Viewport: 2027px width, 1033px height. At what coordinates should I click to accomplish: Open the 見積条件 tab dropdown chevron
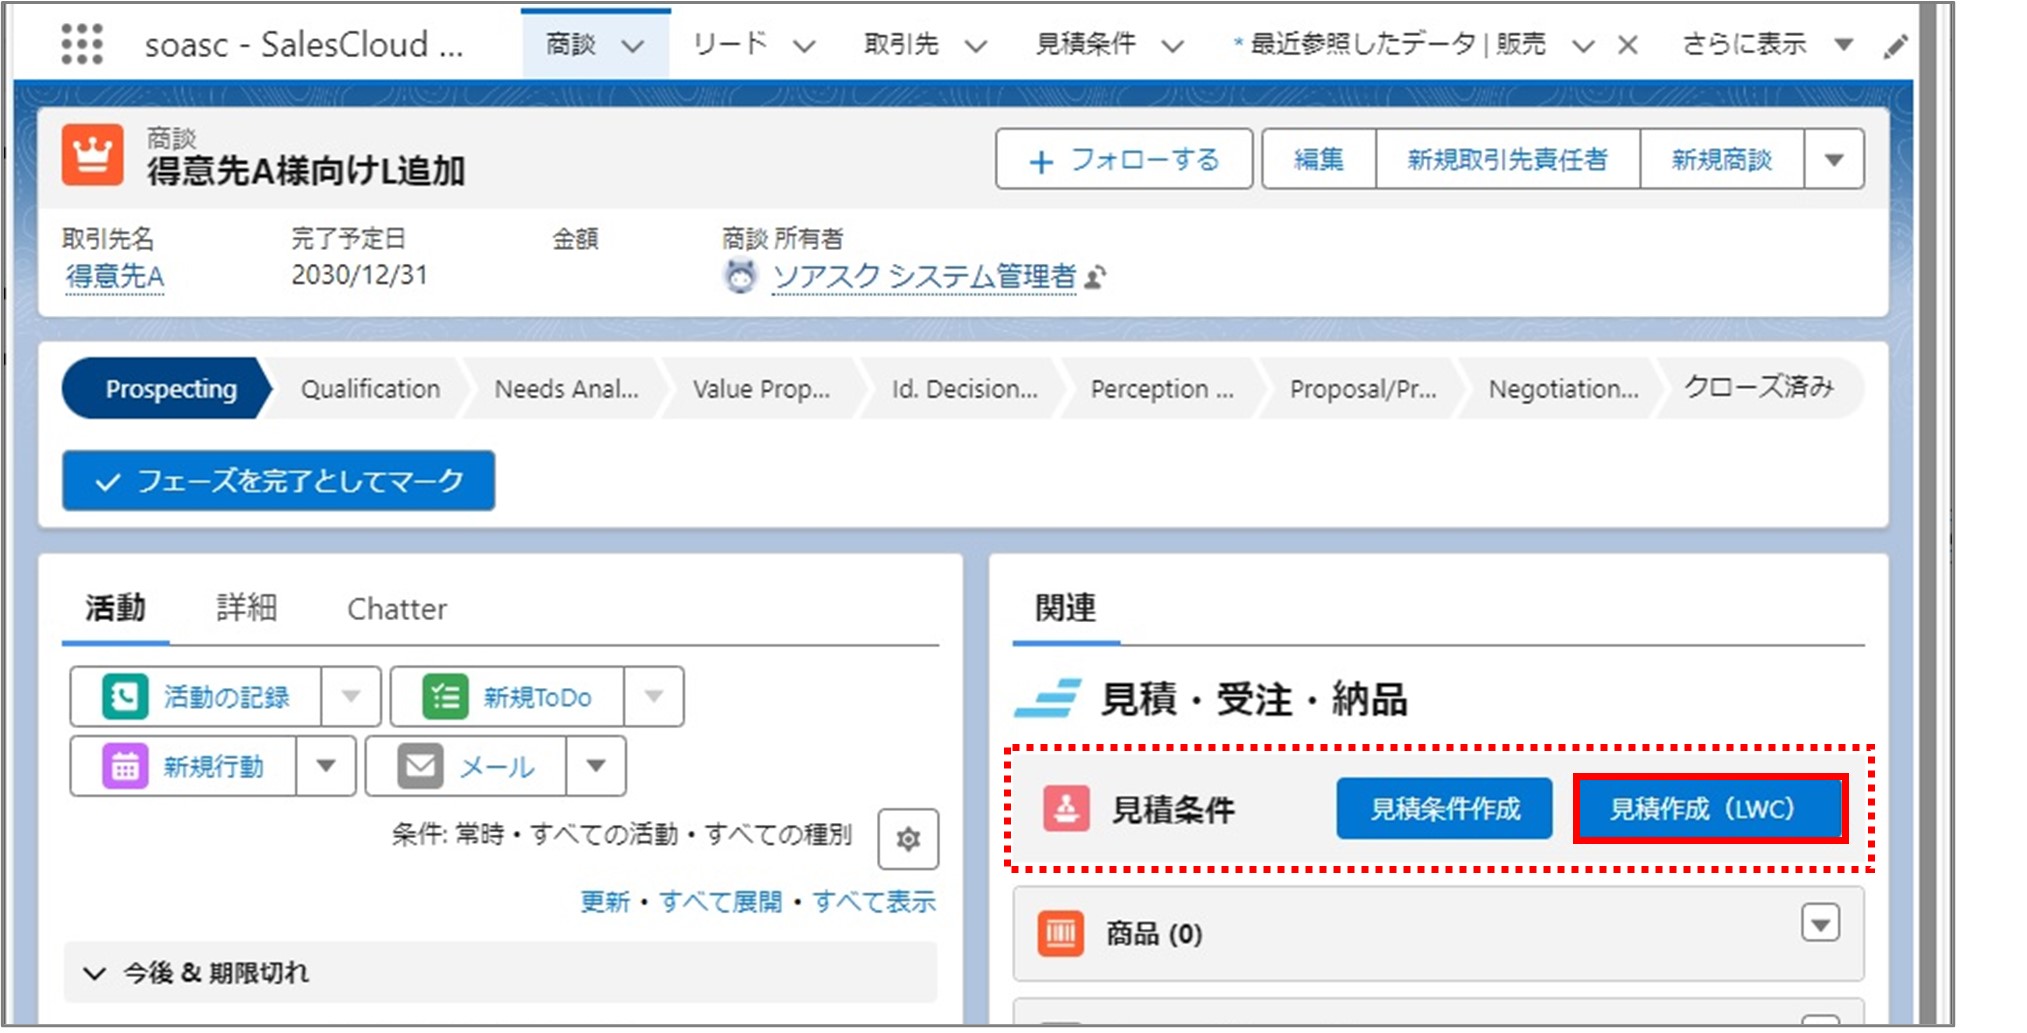tap(1173, 45)
